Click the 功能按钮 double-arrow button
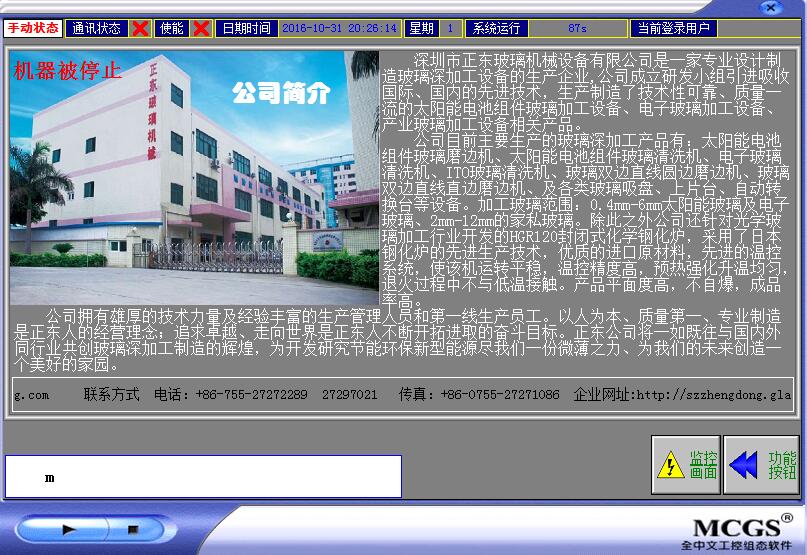The height and width of the screenshot is (555, 807). (761, 465)
